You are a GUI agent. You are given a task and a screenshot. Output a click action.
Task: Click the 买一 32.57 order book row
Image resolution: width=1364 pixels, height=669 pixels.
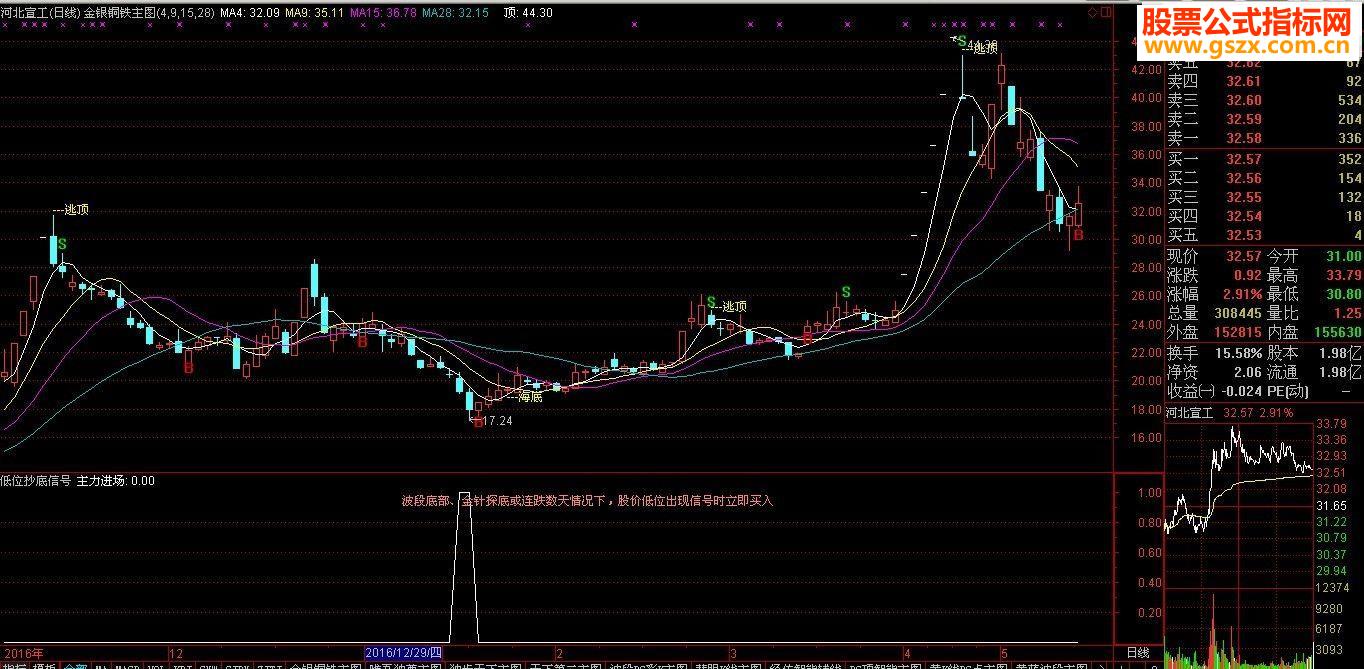coord(1264,159)
